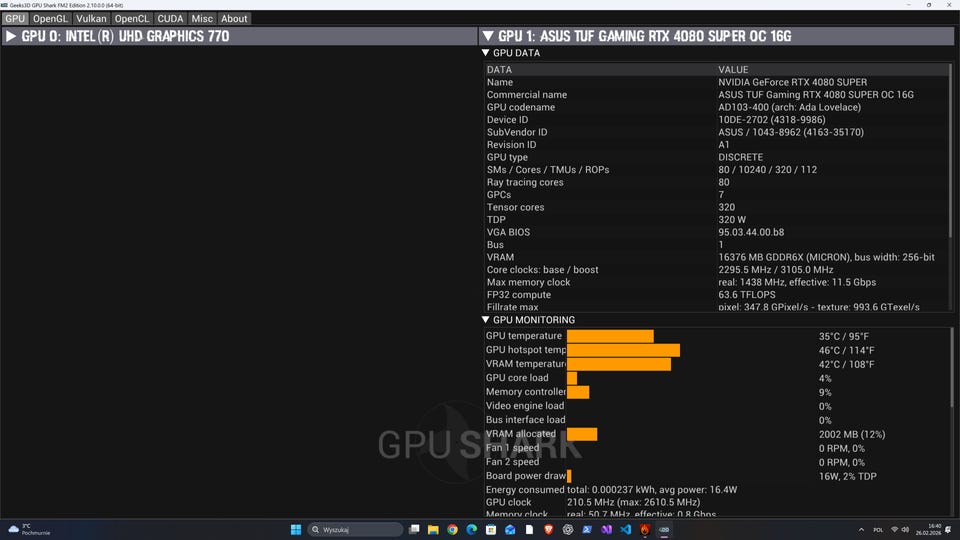Launch Brave browser from the taskbar
This screenshot has height=540, width=960.
click(x=549, y=530)
